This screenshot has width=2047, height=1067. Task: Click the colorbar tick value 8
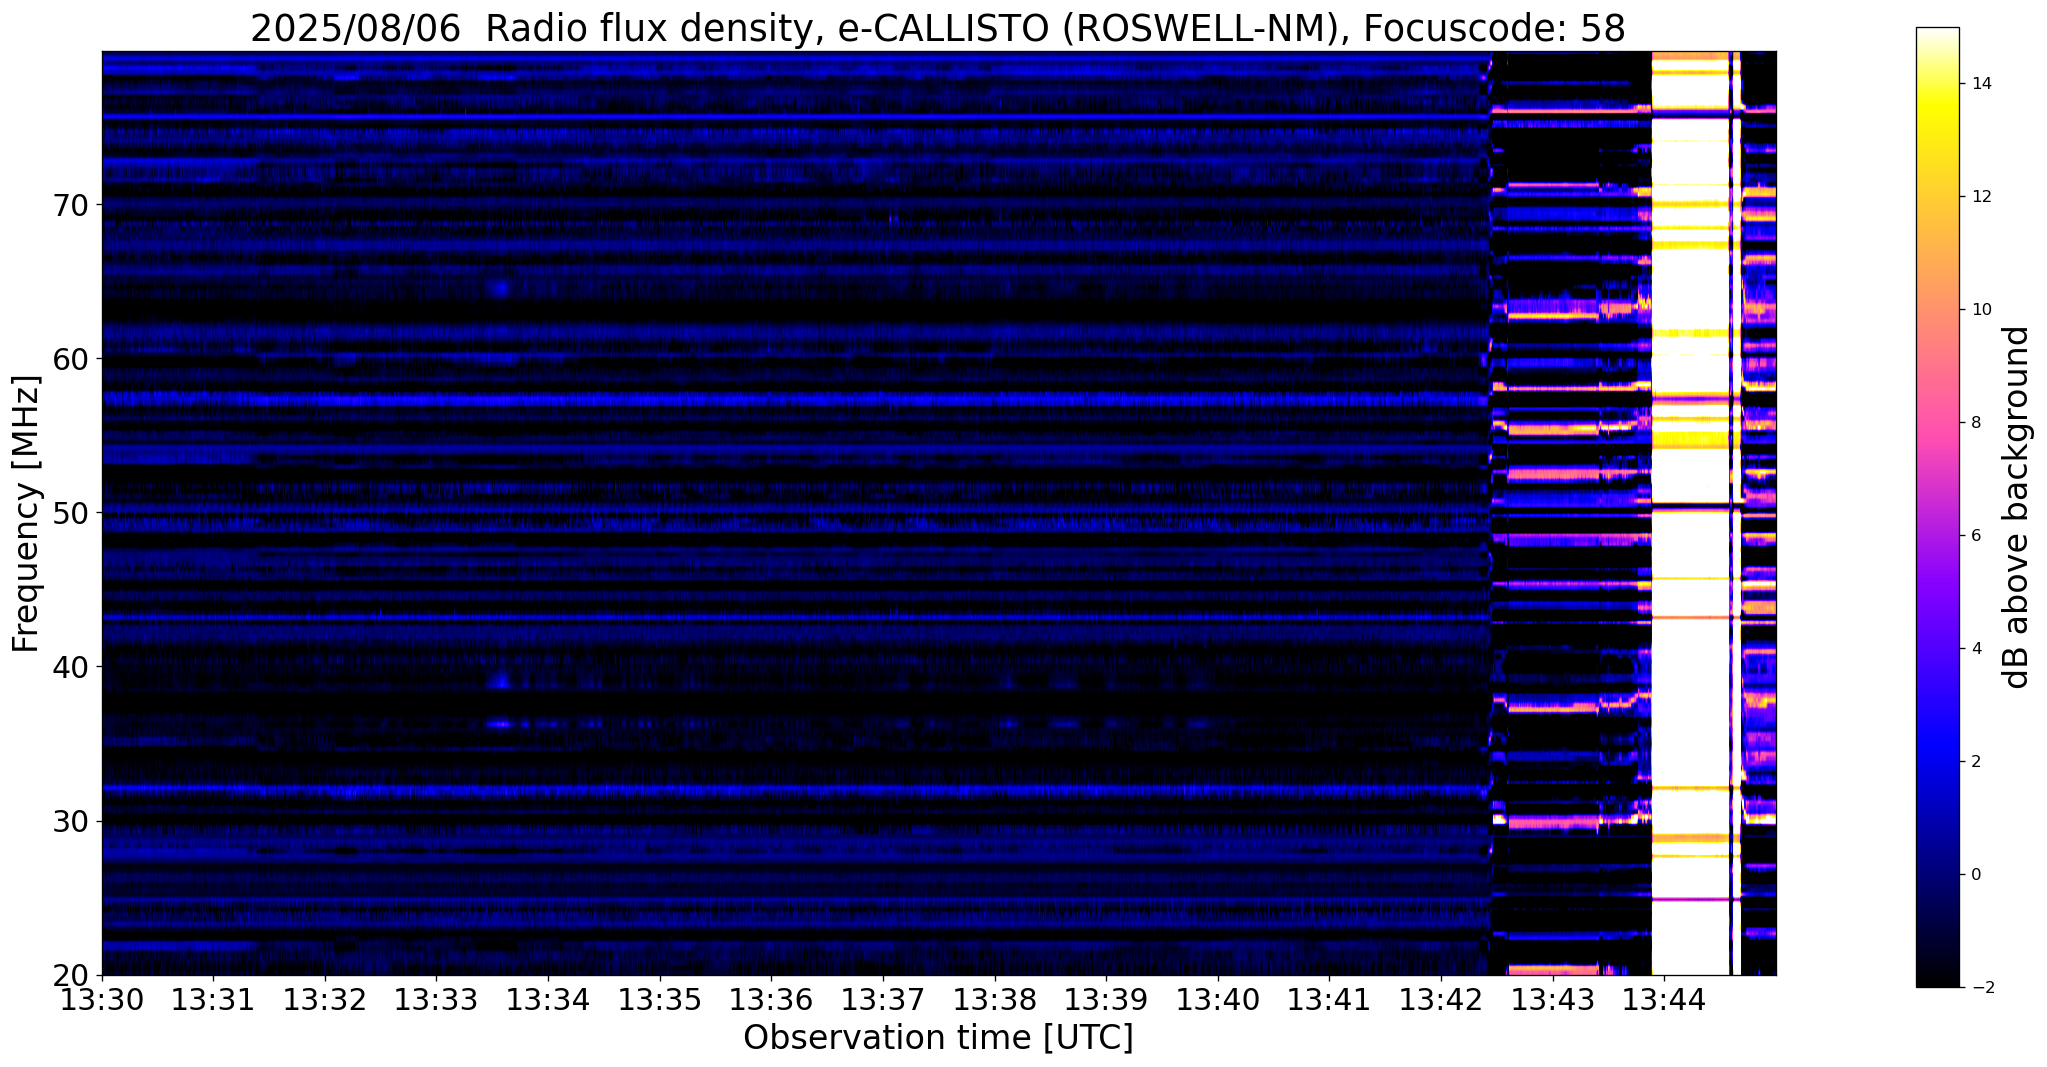1976,423
